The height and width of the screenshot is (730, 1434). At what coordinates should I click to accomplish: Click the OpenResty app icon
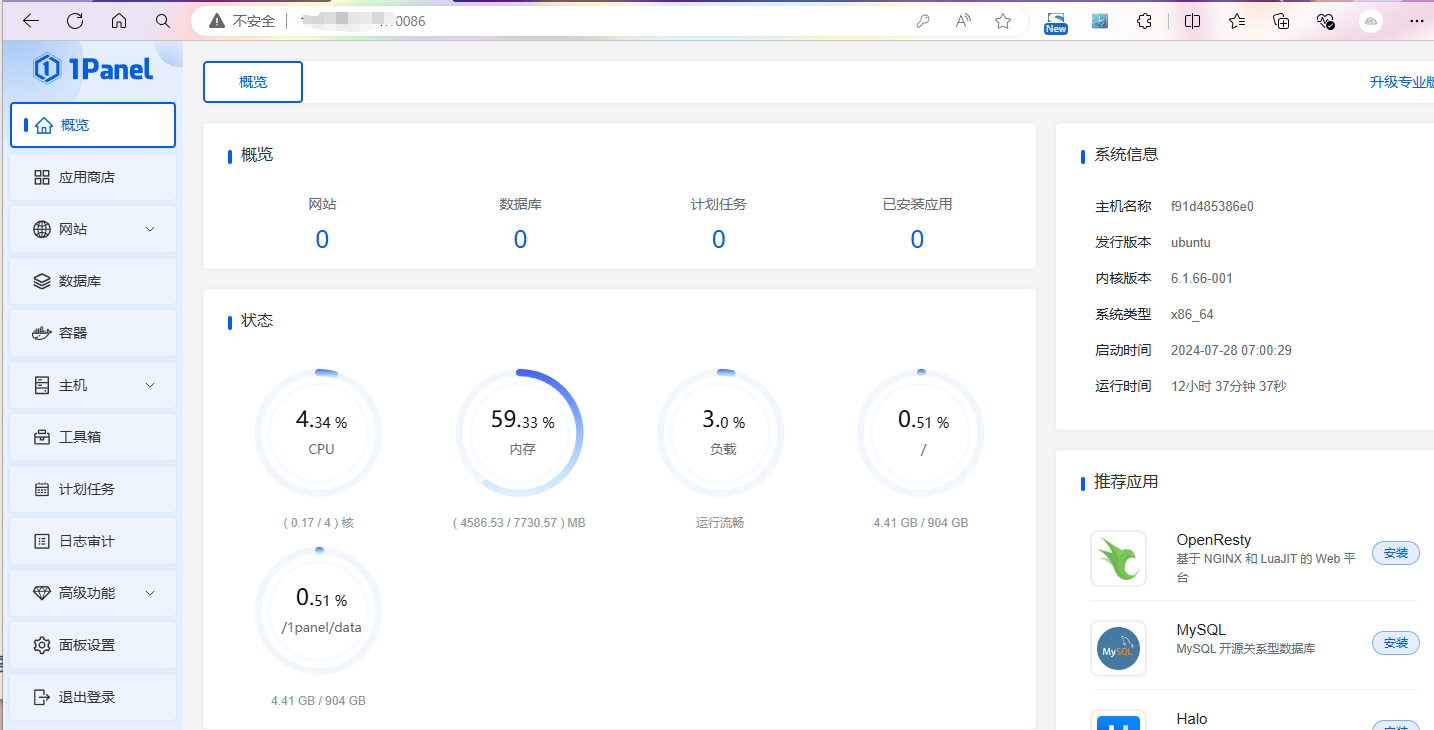click(x=1118, y=558)
